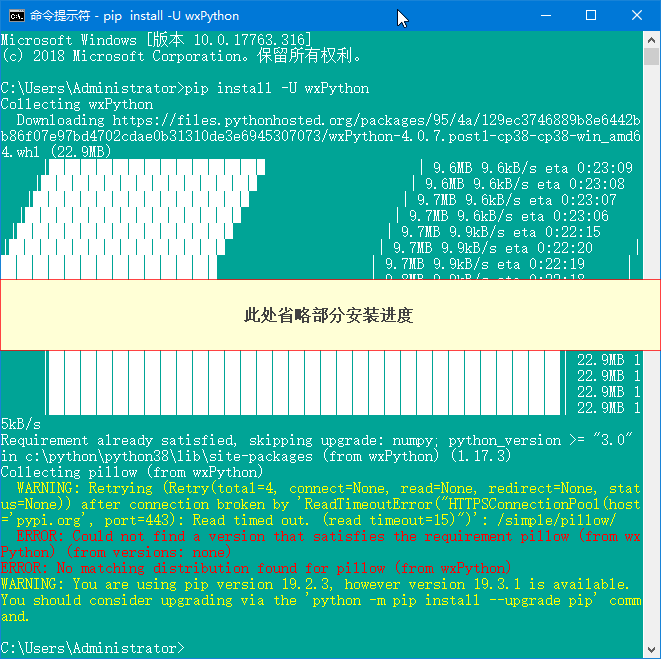Click the '5kB/s' text line
661x659 pixels.
(x=21, y=424)
